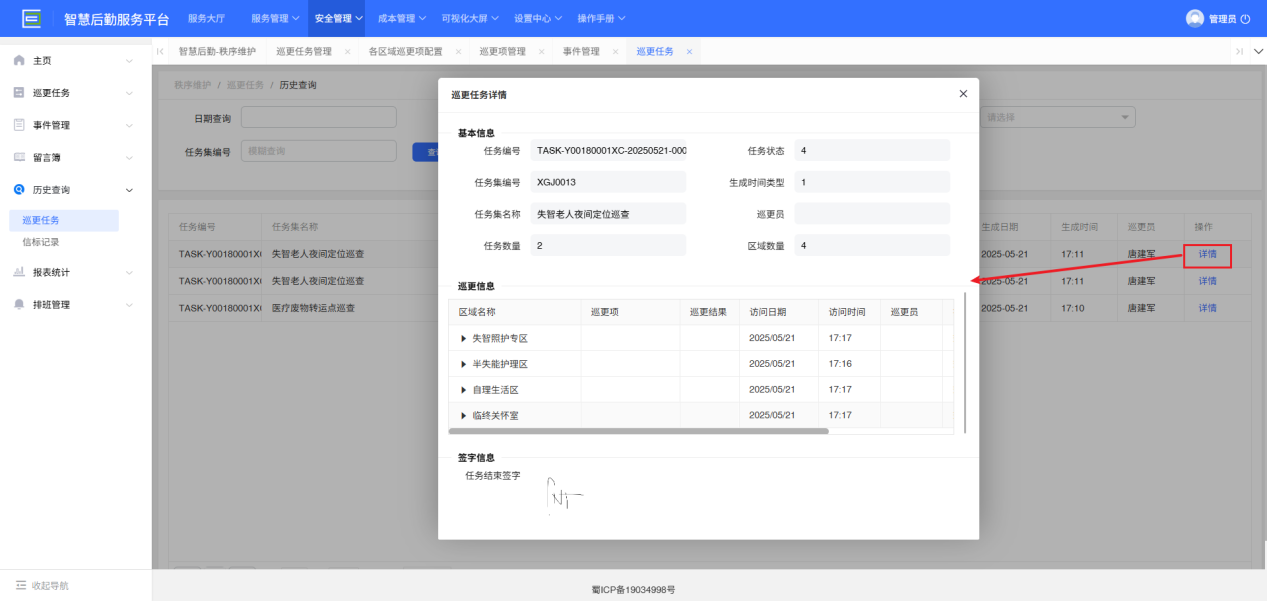Click the 17:16 visit time cell
Image resolution: width=1267 pixels, height=601 pixels.
pyautogui.click(x=849, y=364)
